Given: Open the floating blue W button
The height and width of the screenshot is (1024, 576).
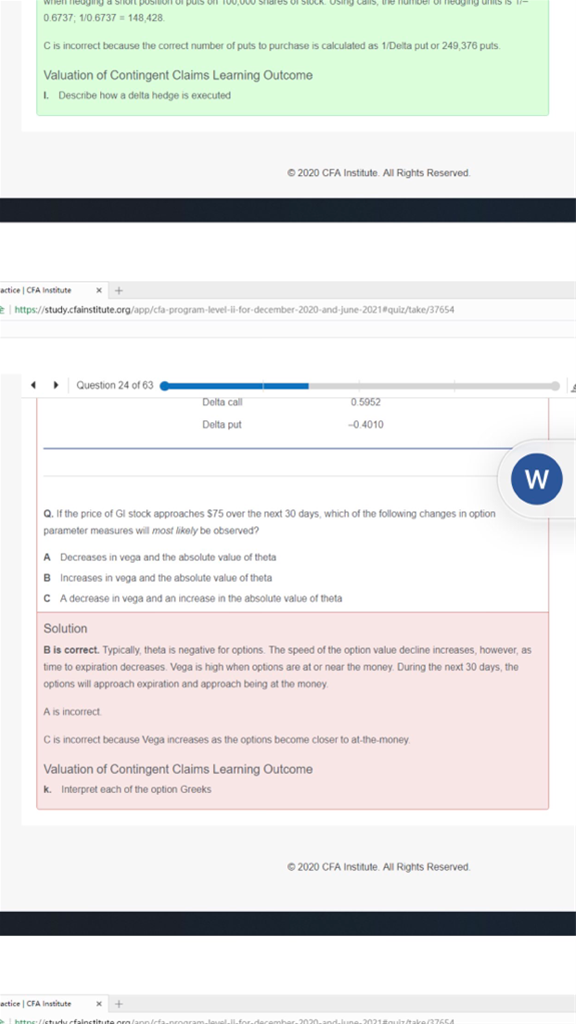Looking at the screenshot, I should (x=537, y=479).
